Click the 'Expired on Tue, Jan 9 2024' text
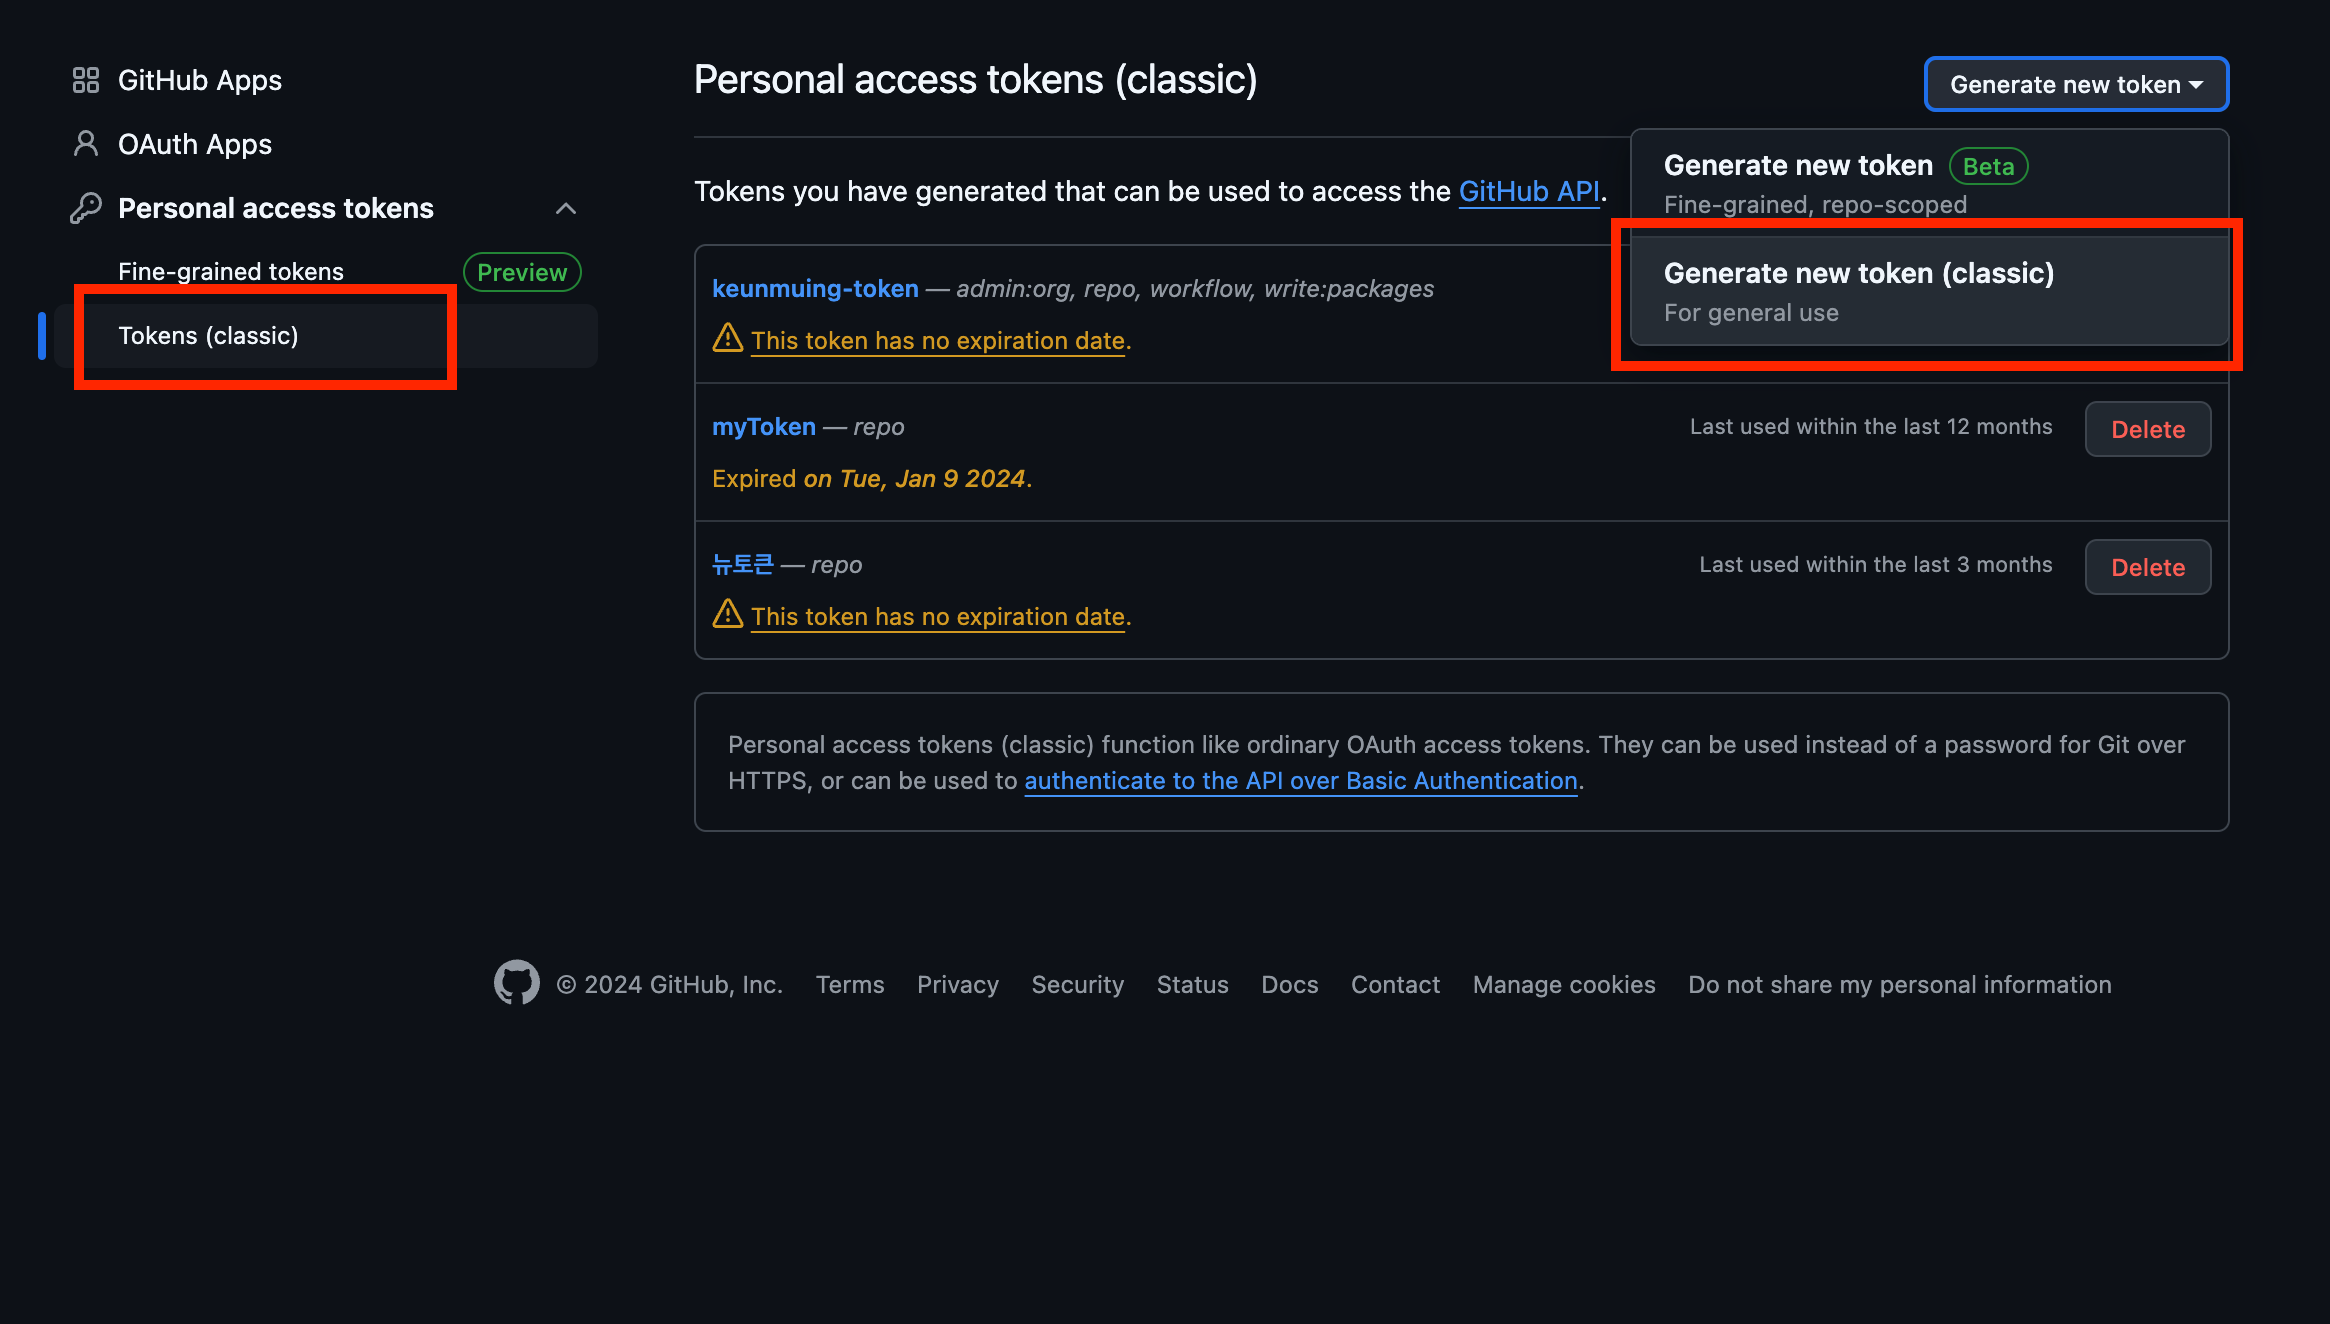Image resolution: width=2330 pixels, height=1324 pixels. [871, 478]
